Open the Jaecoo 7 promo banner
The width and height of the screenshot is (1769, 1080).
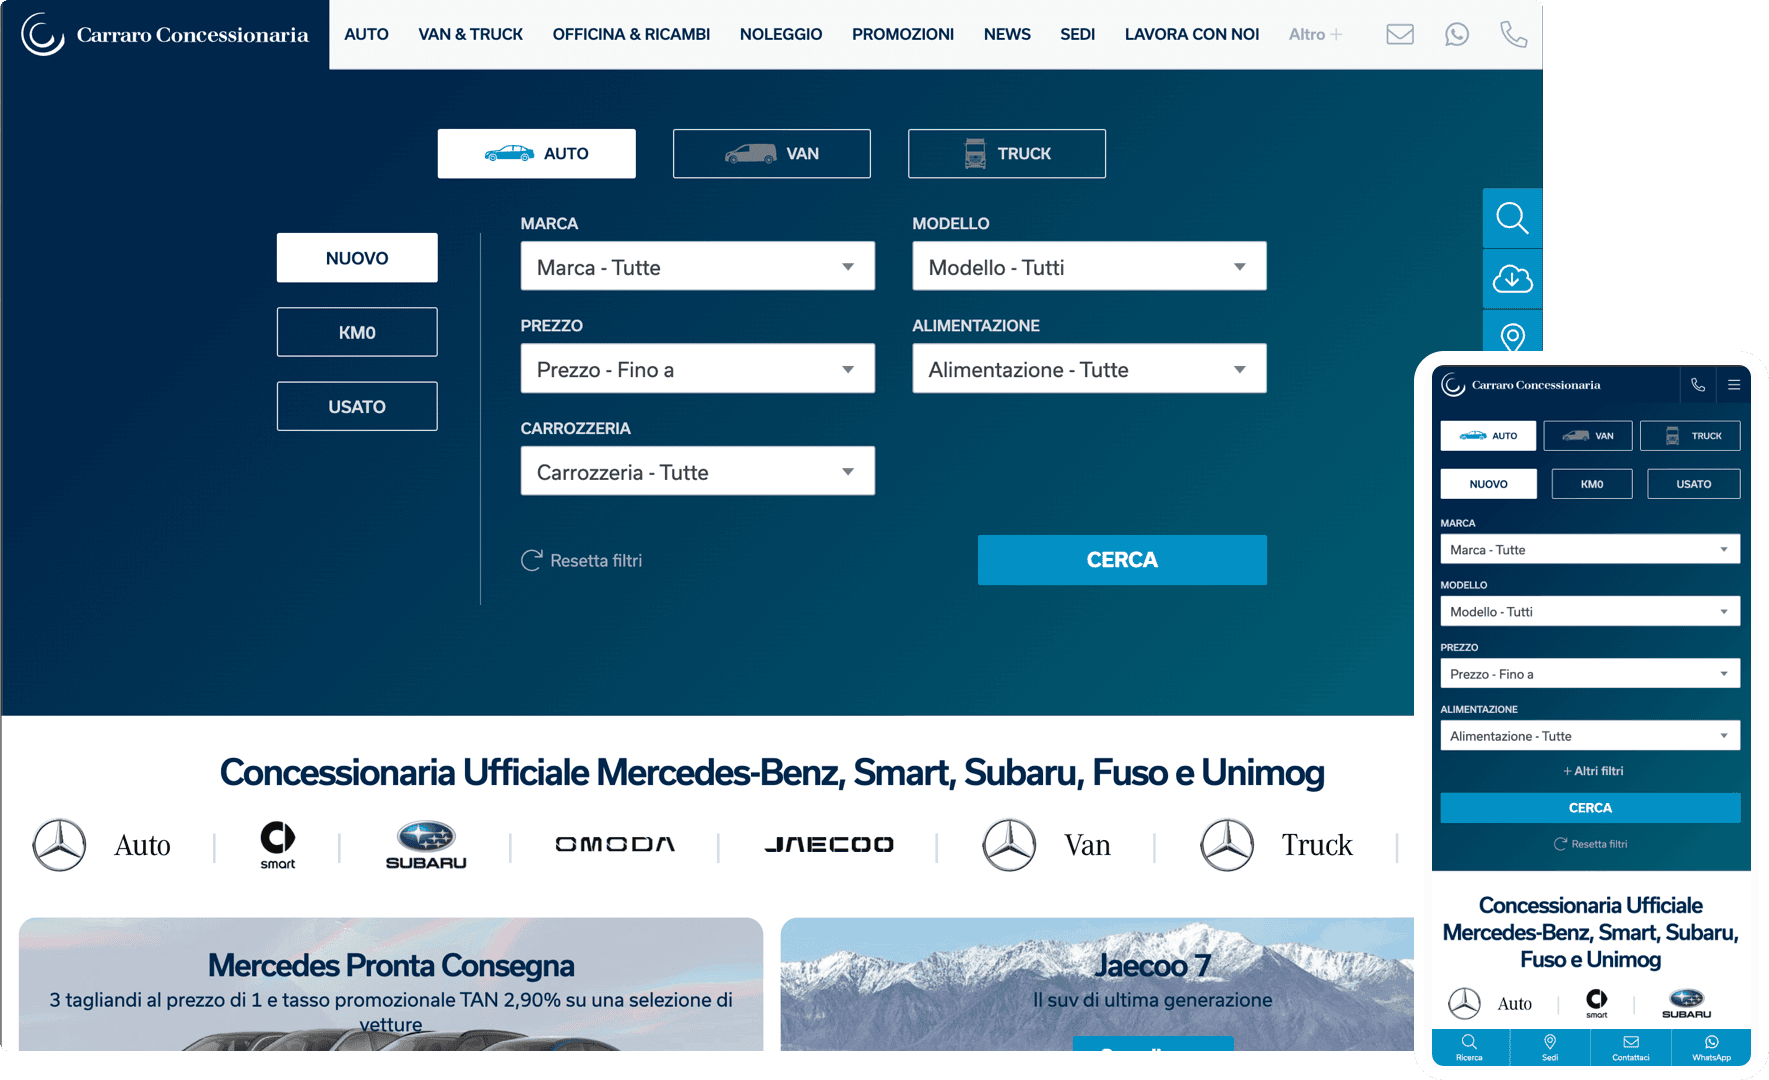click(x=1097, y=984)
